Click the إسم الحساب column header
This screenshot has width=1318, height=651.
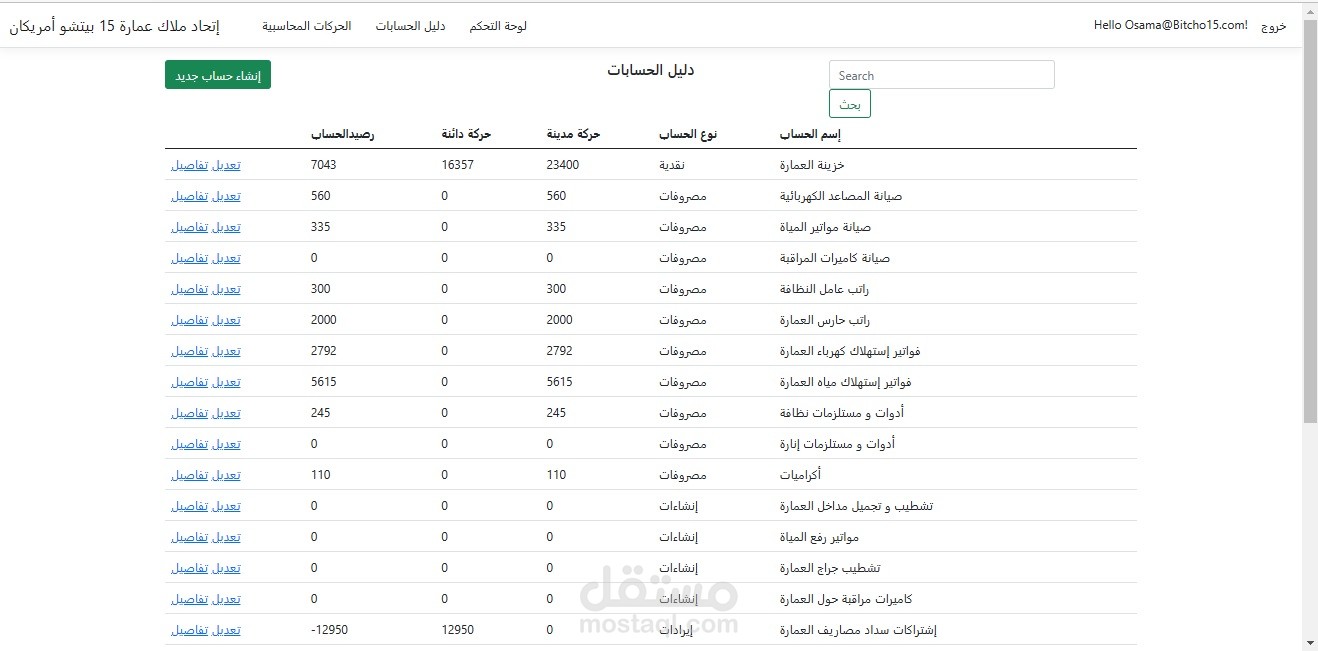coord(810,134)
